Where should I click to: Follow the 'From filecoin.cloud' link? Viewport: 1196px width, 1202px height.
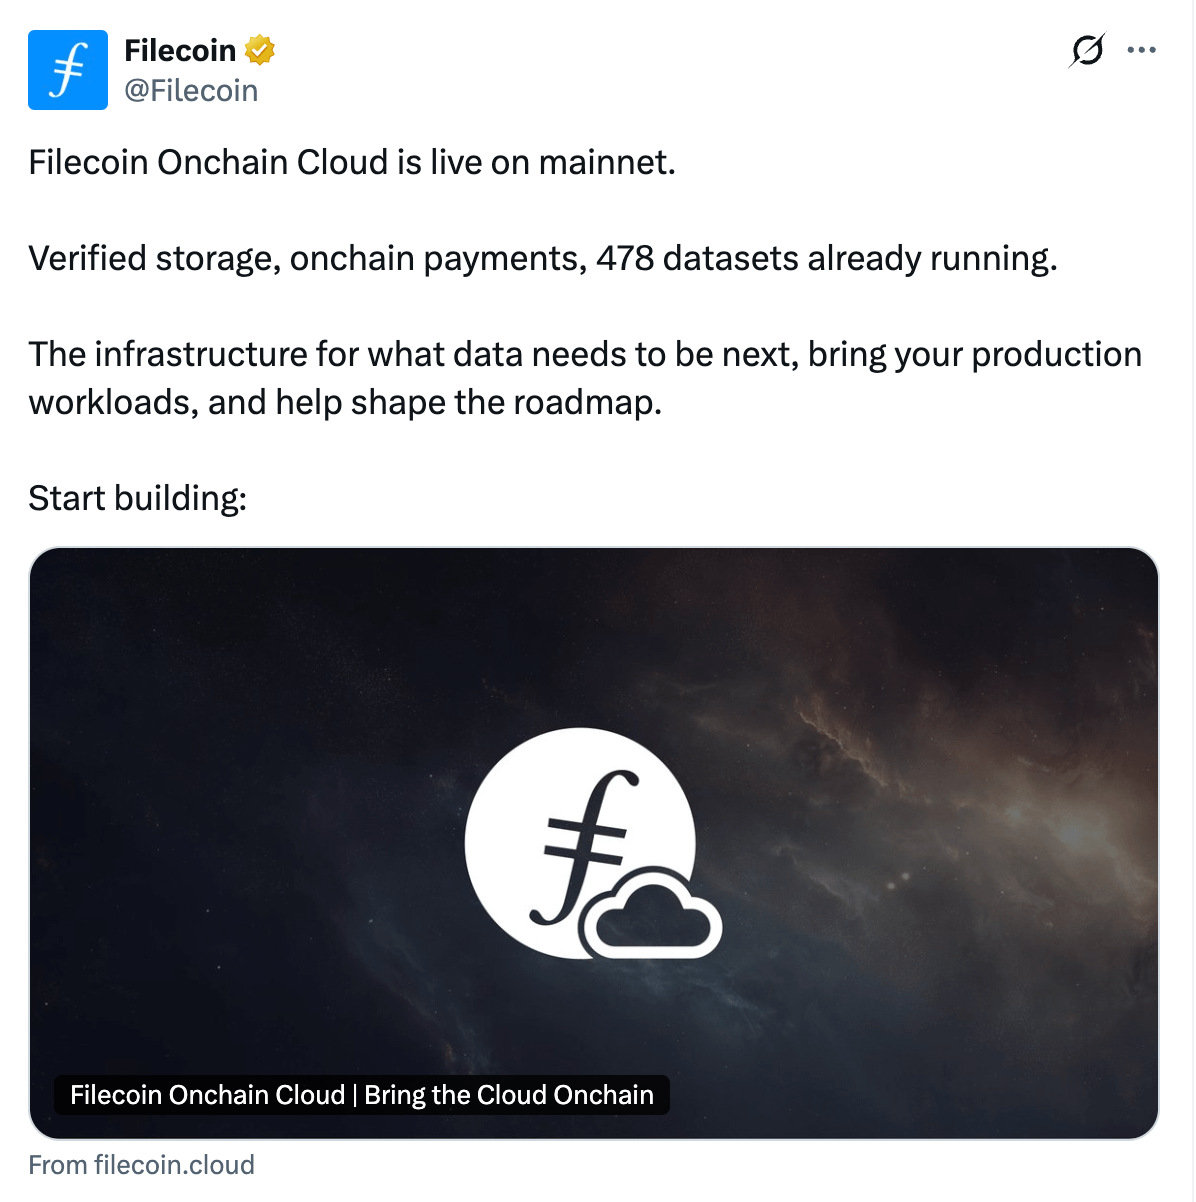tap(141, 1165)
